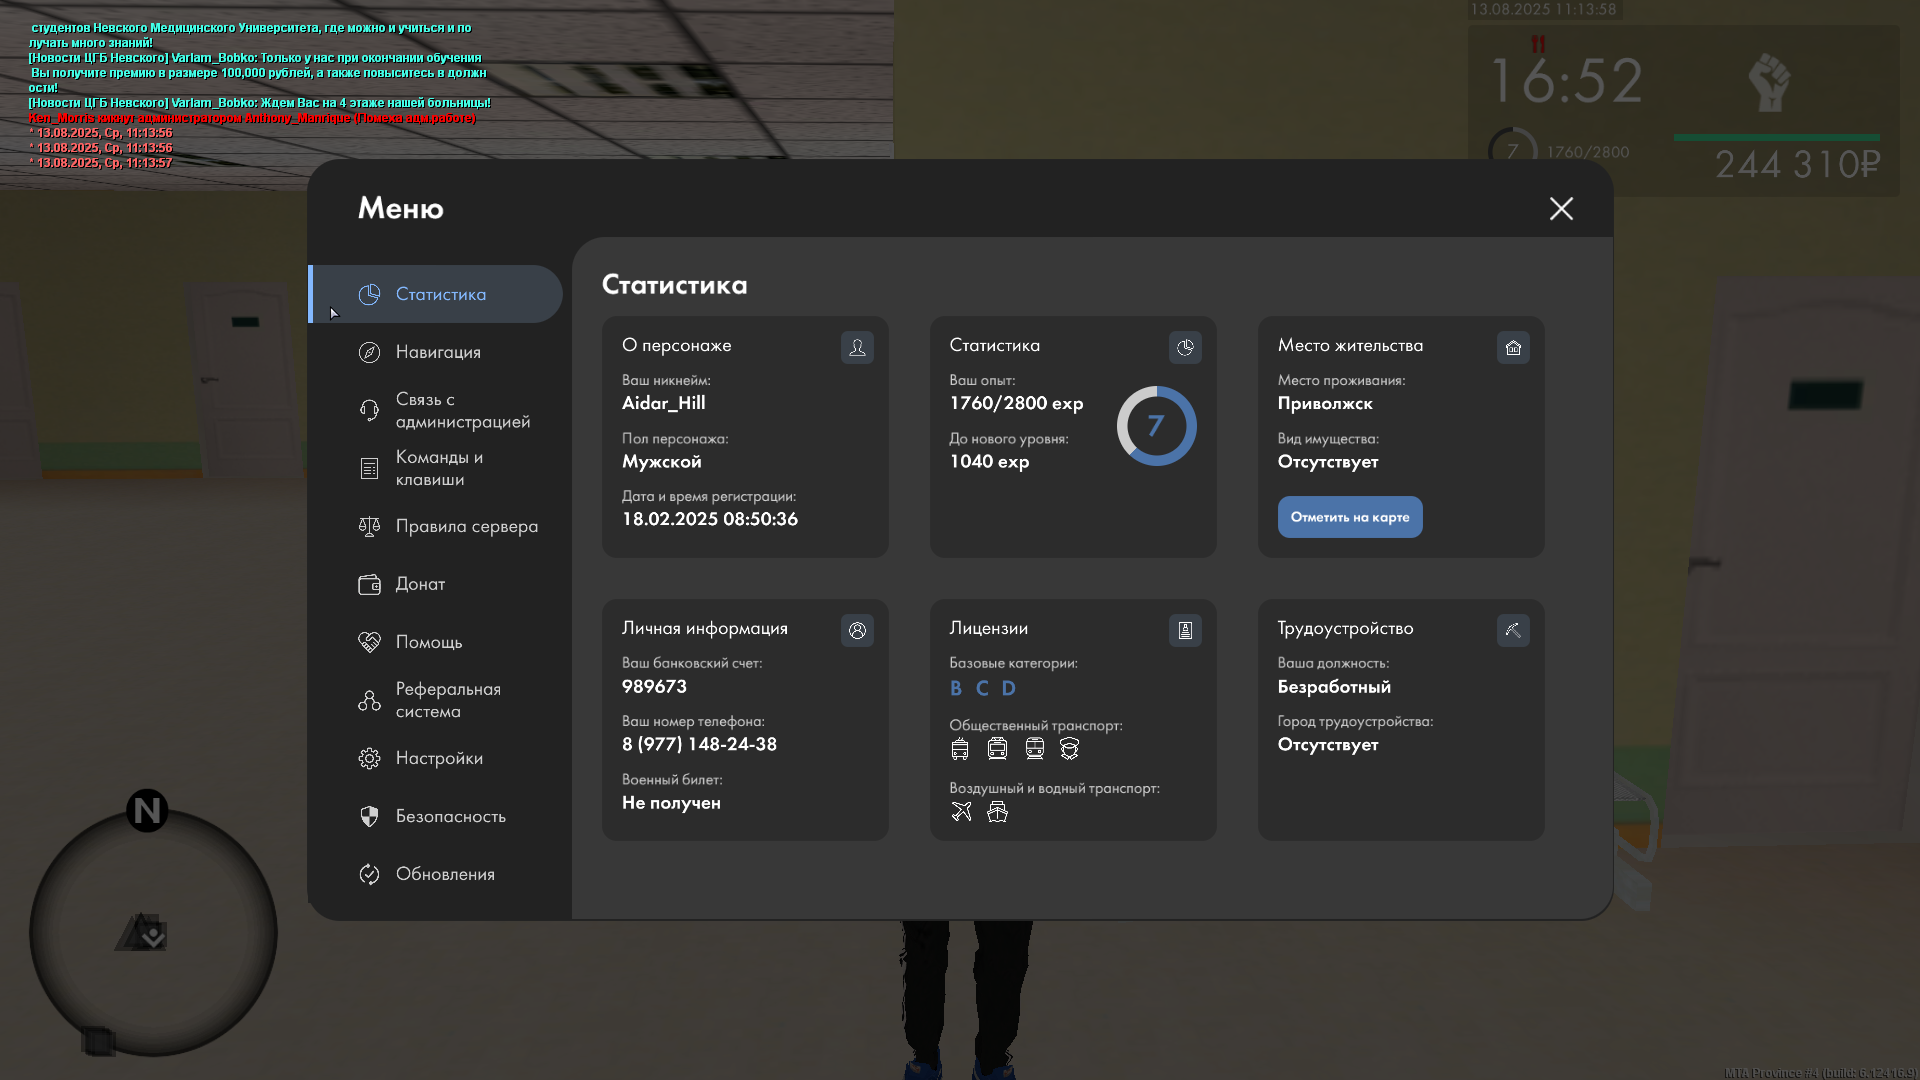This screenshot has height=1080, width=1920.
Task: Open the Безопасность menu item
Action: pos(450,816)
